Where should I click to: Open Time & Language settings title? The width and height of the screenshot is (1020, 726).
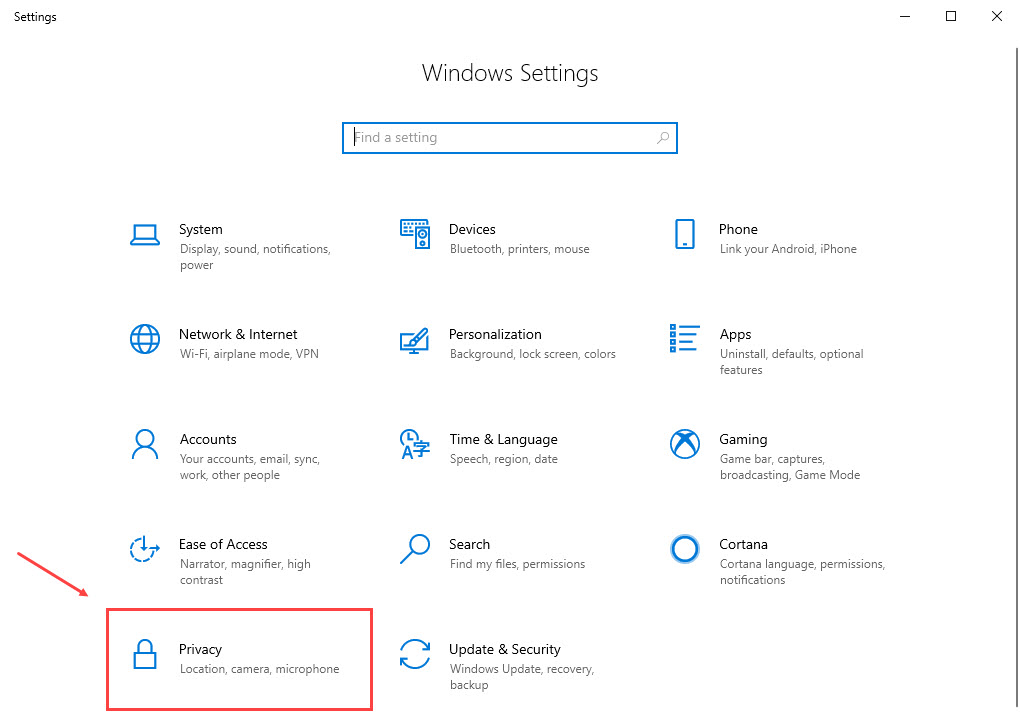pos(503,439)
